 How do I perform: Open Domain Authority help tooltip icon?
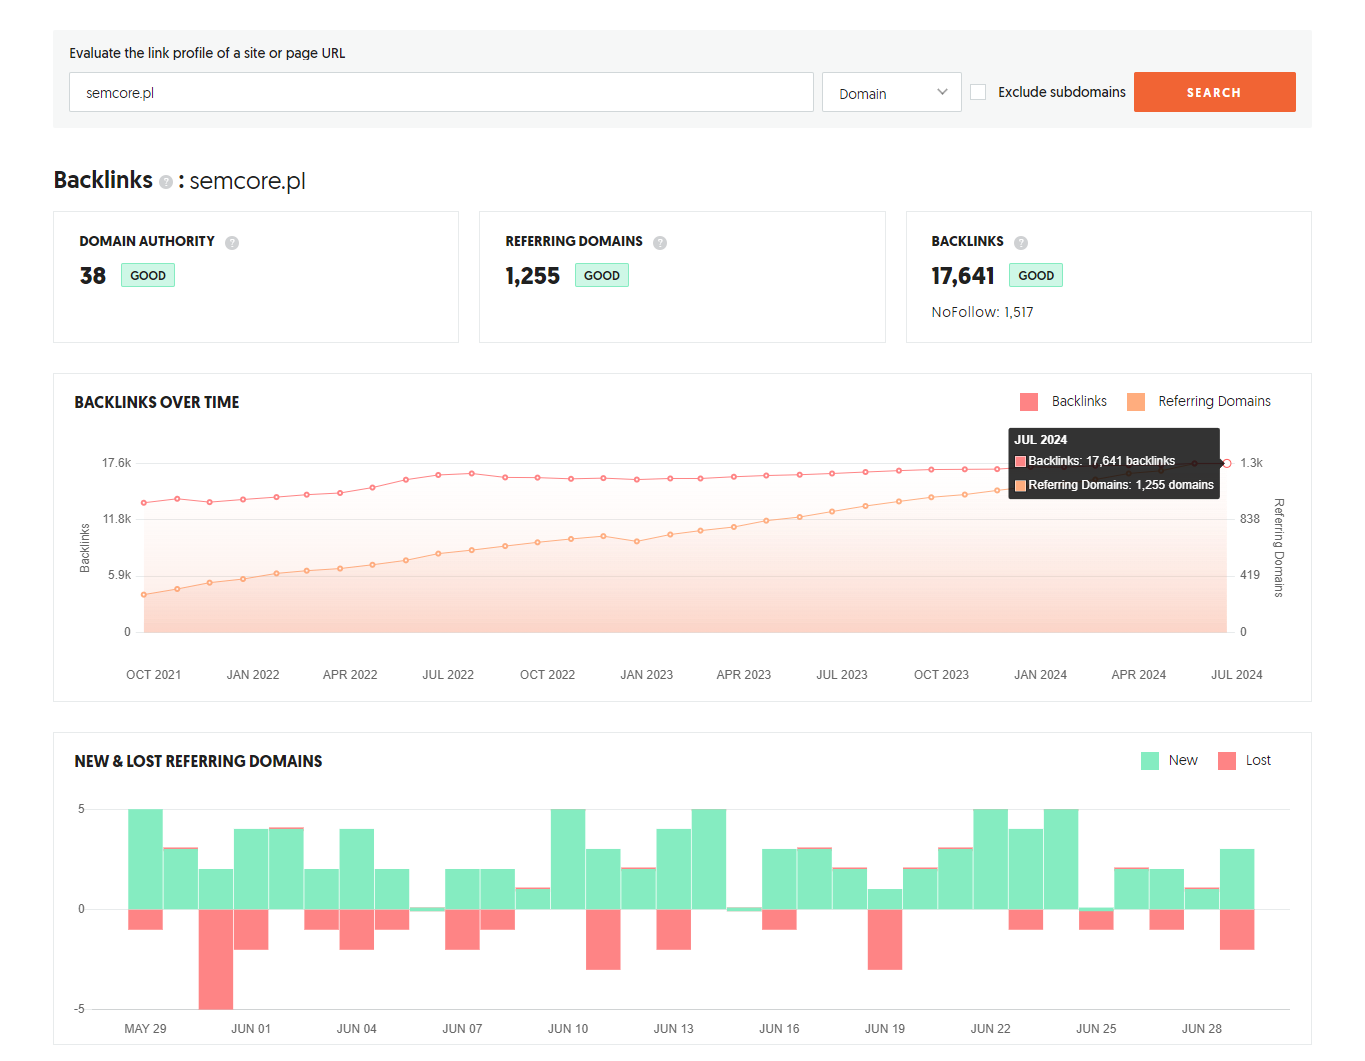[x=232, y=243]
